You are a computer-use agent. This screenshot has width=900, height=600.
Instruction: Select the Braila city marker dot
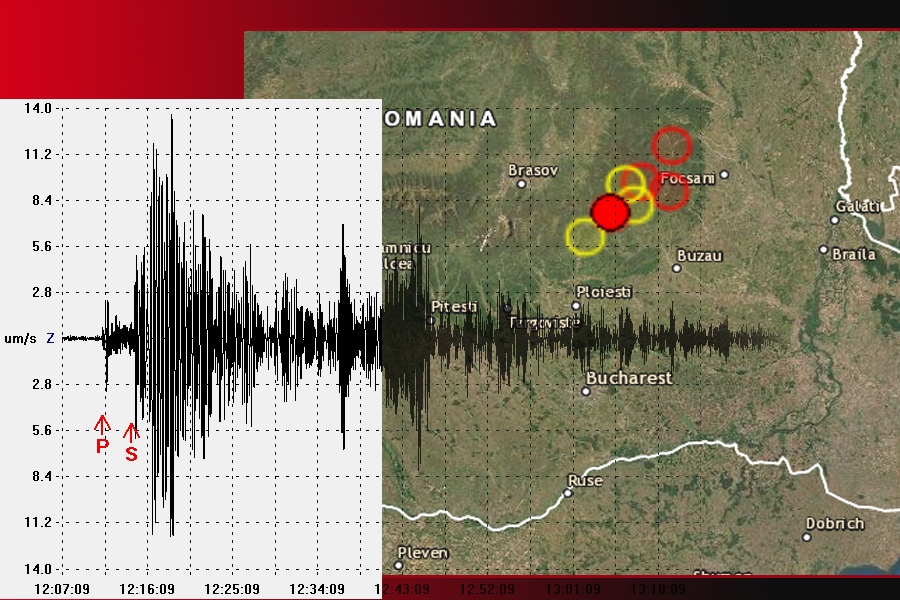(x=823, y=250)
